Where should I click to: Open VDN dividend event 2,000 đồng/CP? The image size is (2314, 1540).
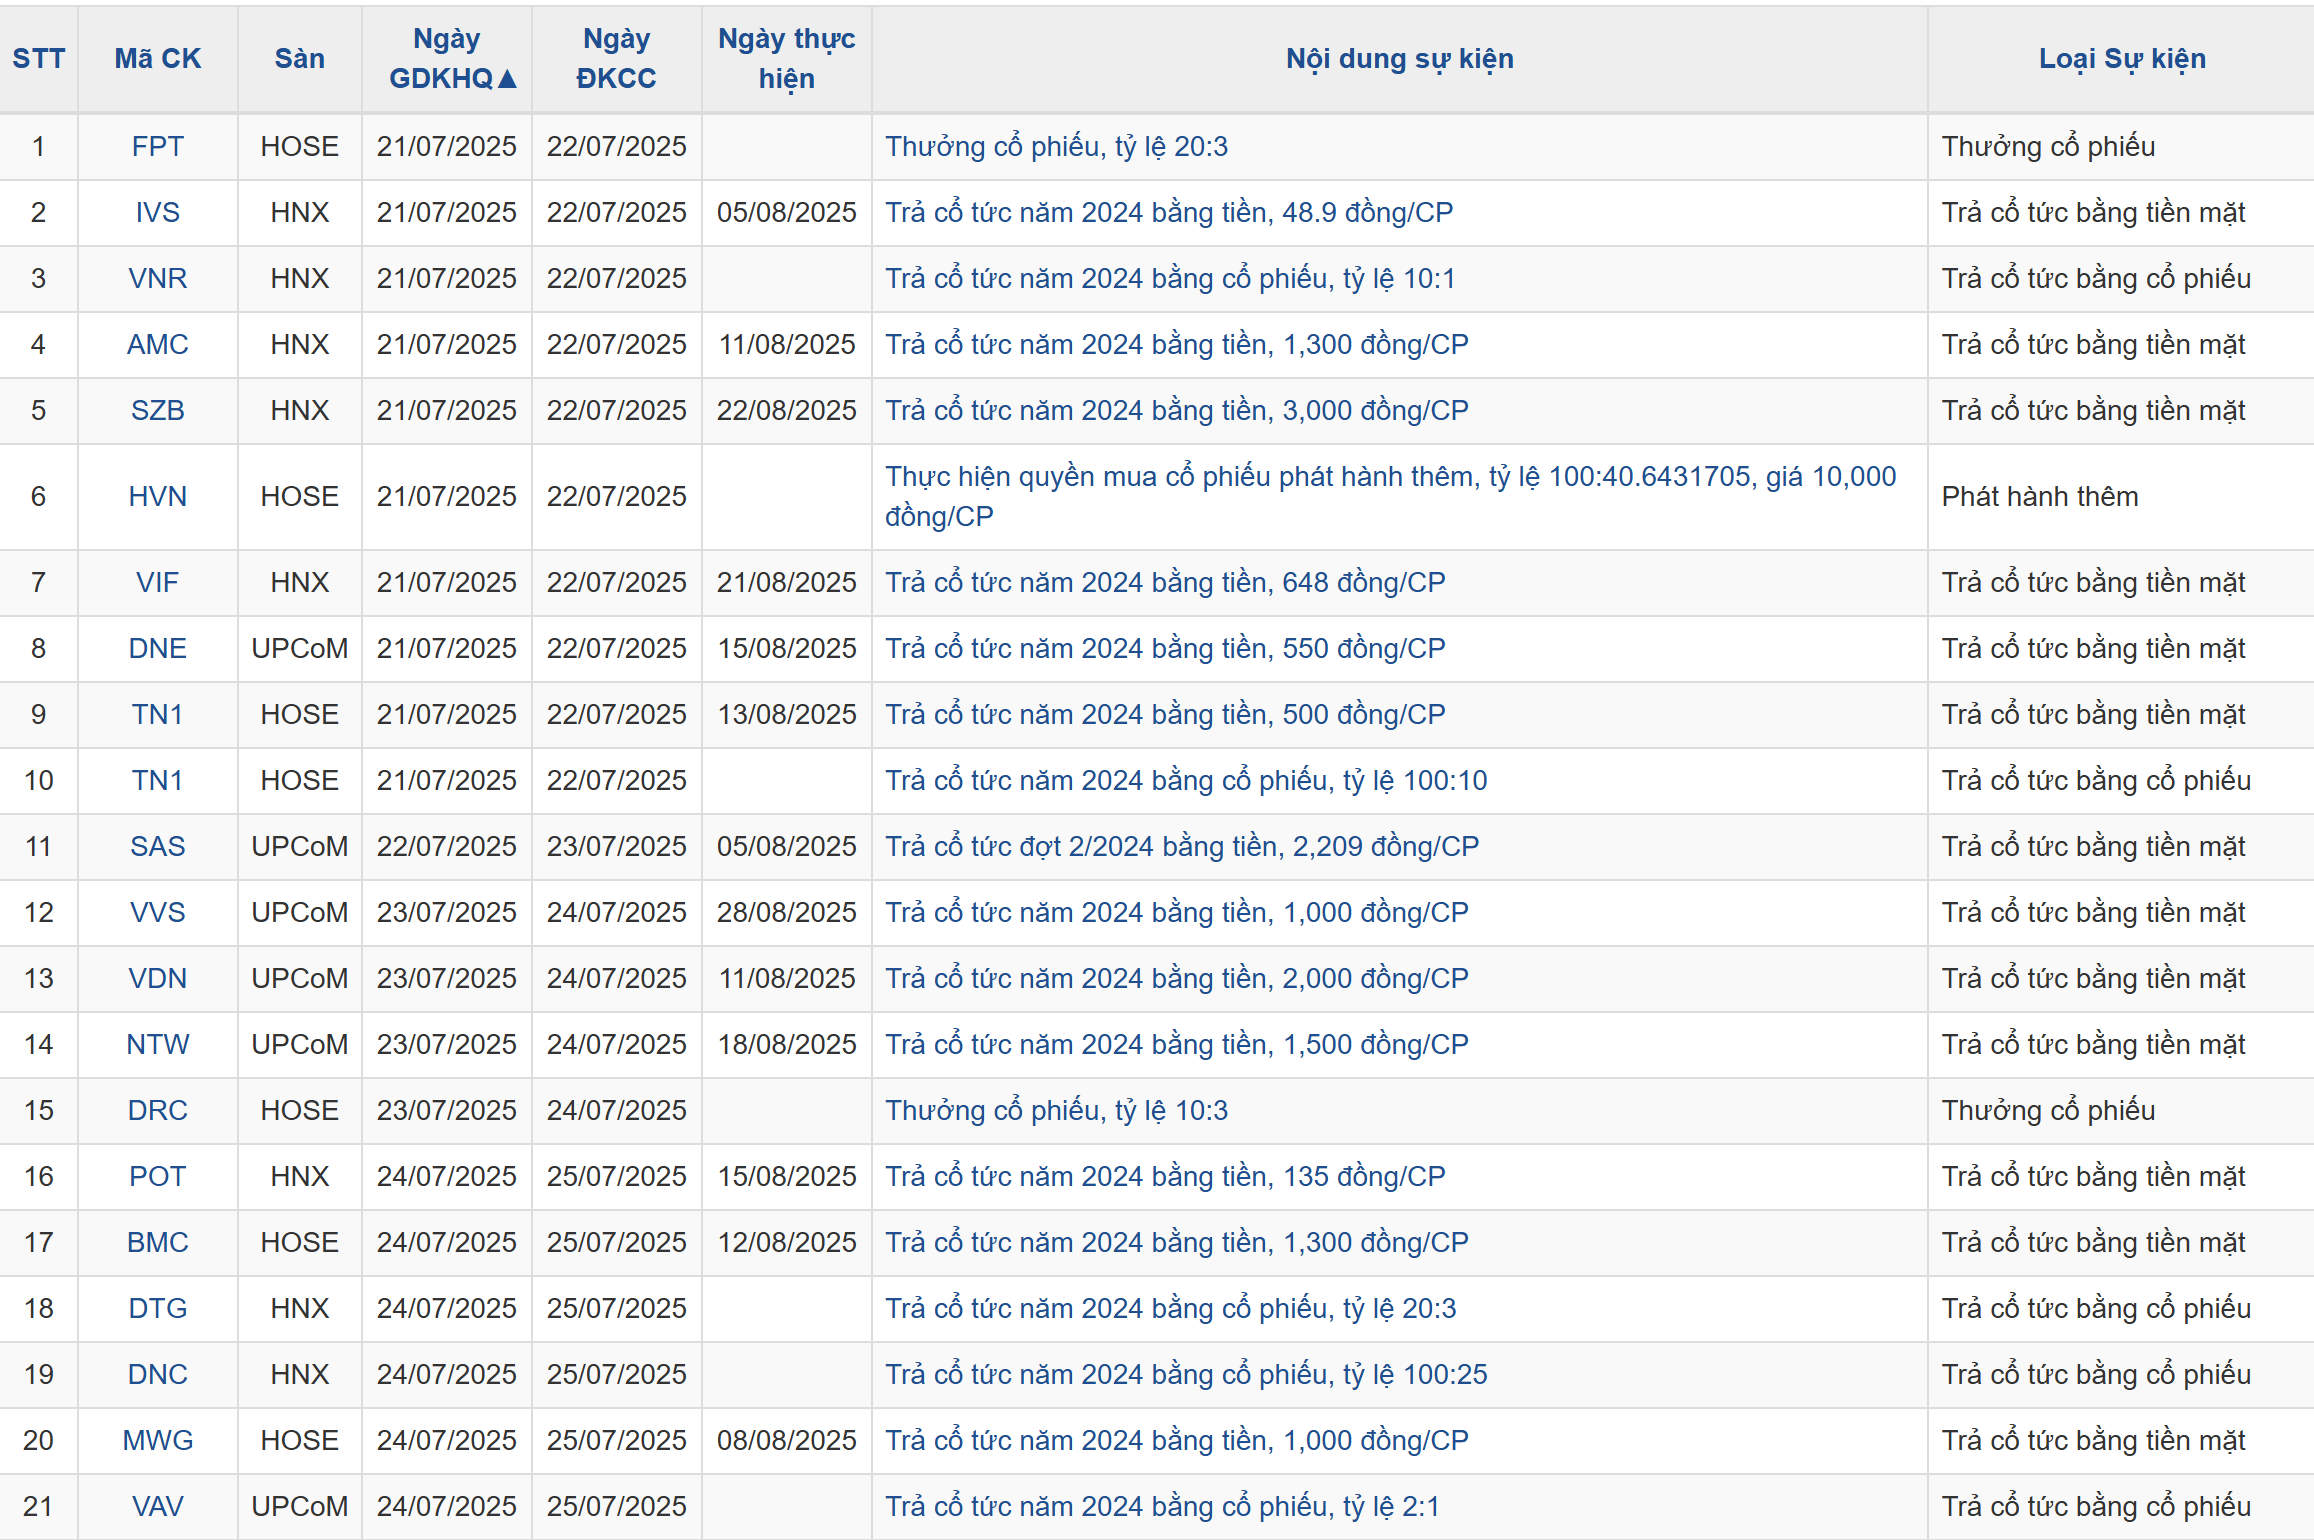[1177, 978]
